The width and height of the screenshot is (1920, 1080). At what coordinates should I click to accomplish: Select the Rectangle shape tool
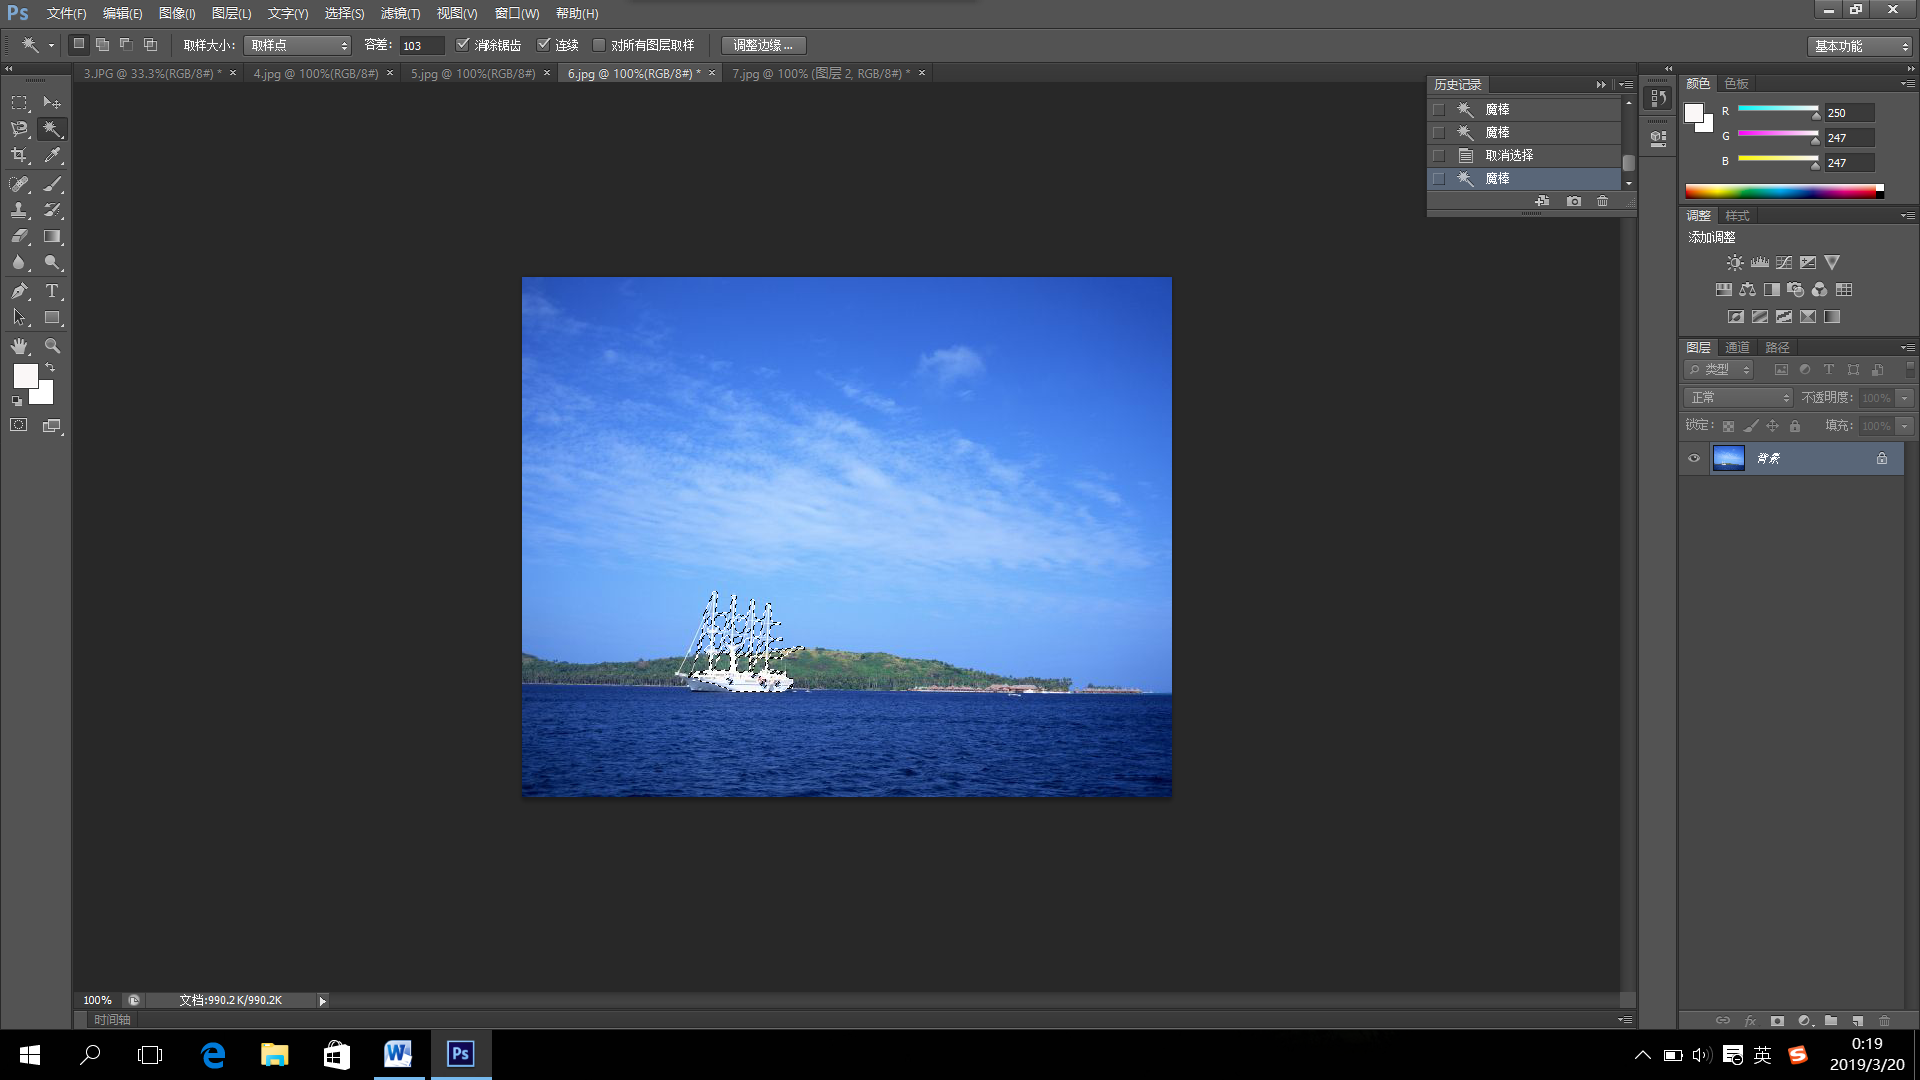[52, 318]
